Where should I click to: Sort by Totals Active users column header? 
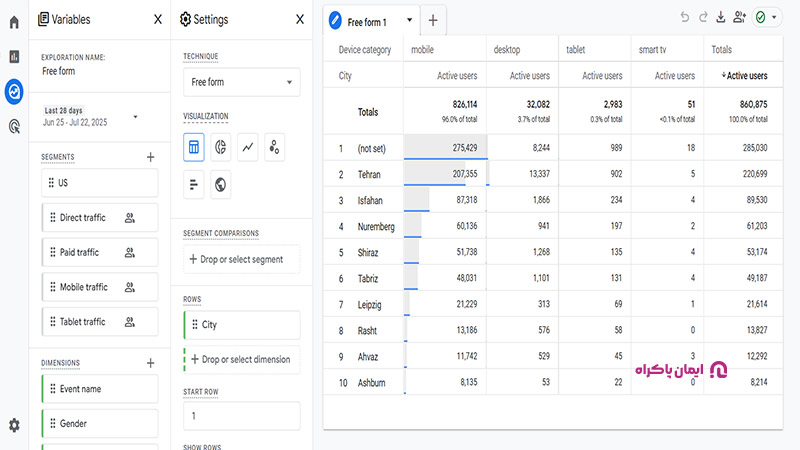click(x=744, y=76)
